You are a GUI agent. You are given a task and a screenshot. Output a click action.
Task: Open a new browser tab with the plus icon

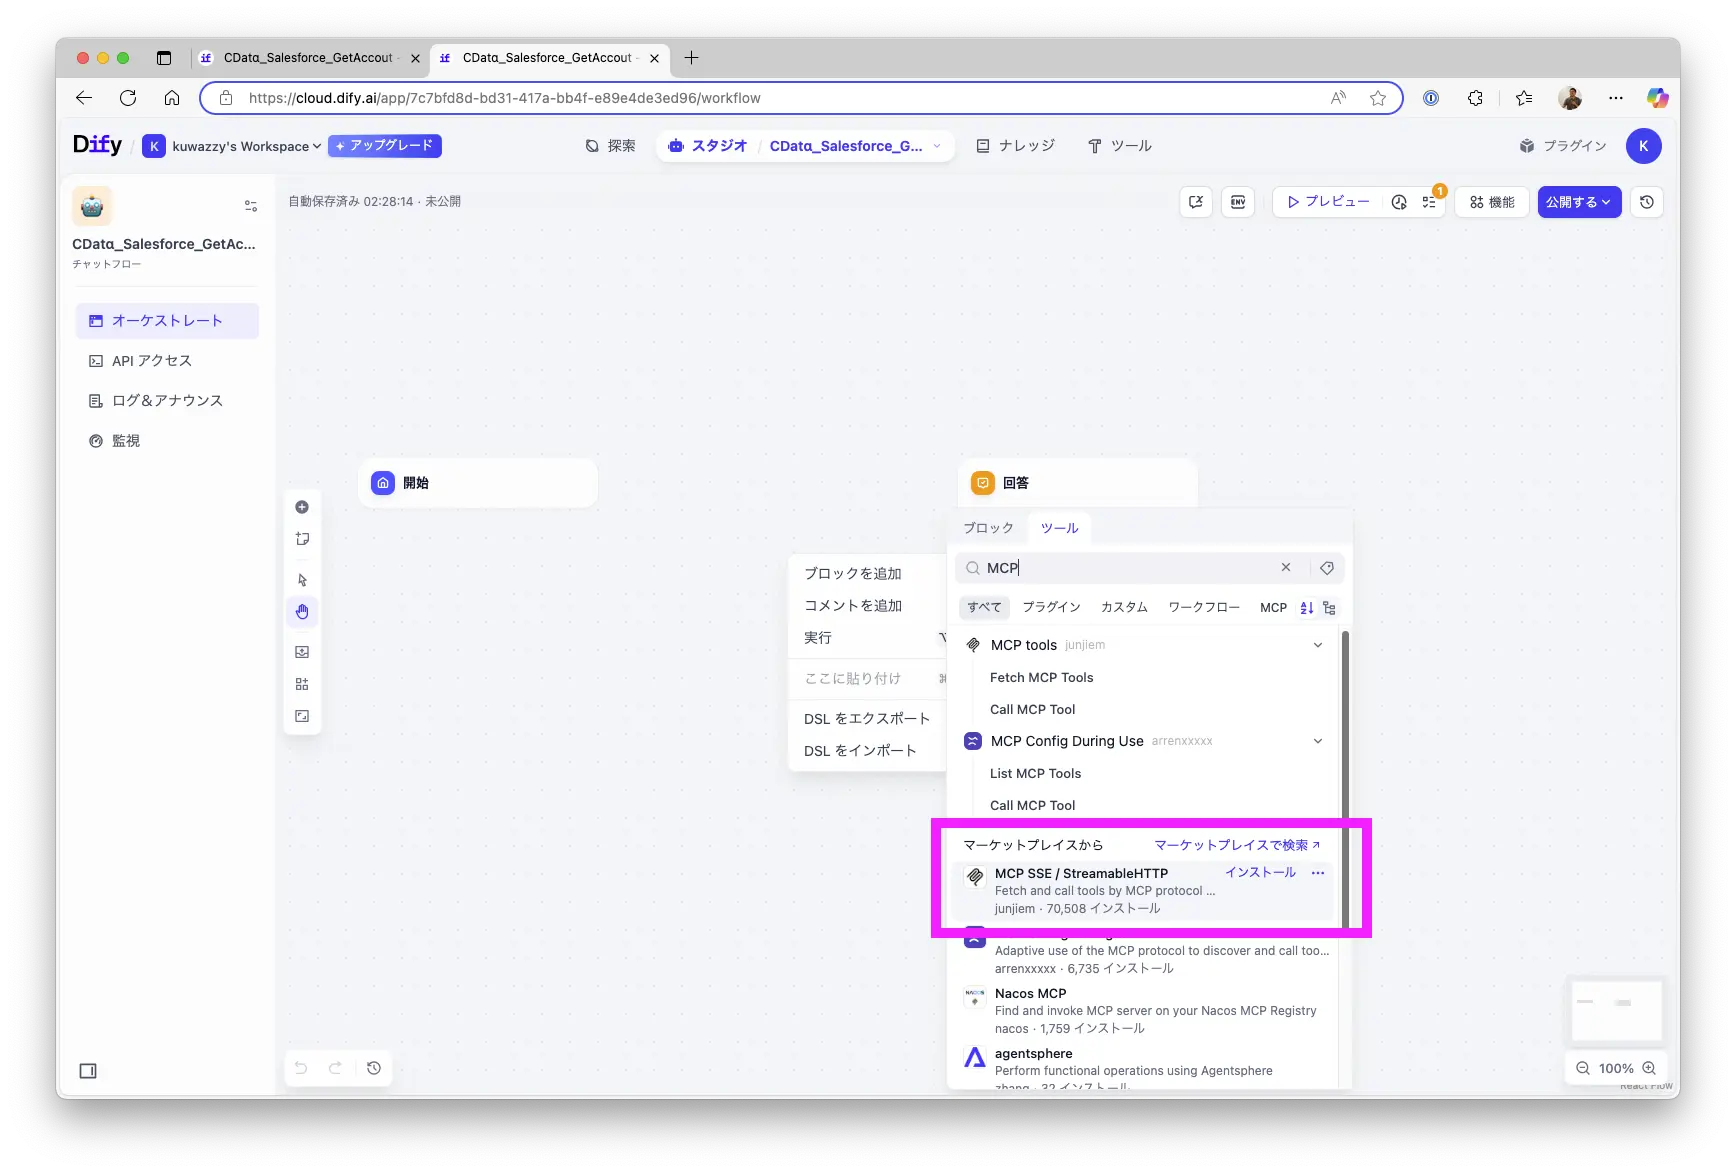(691, 58)
